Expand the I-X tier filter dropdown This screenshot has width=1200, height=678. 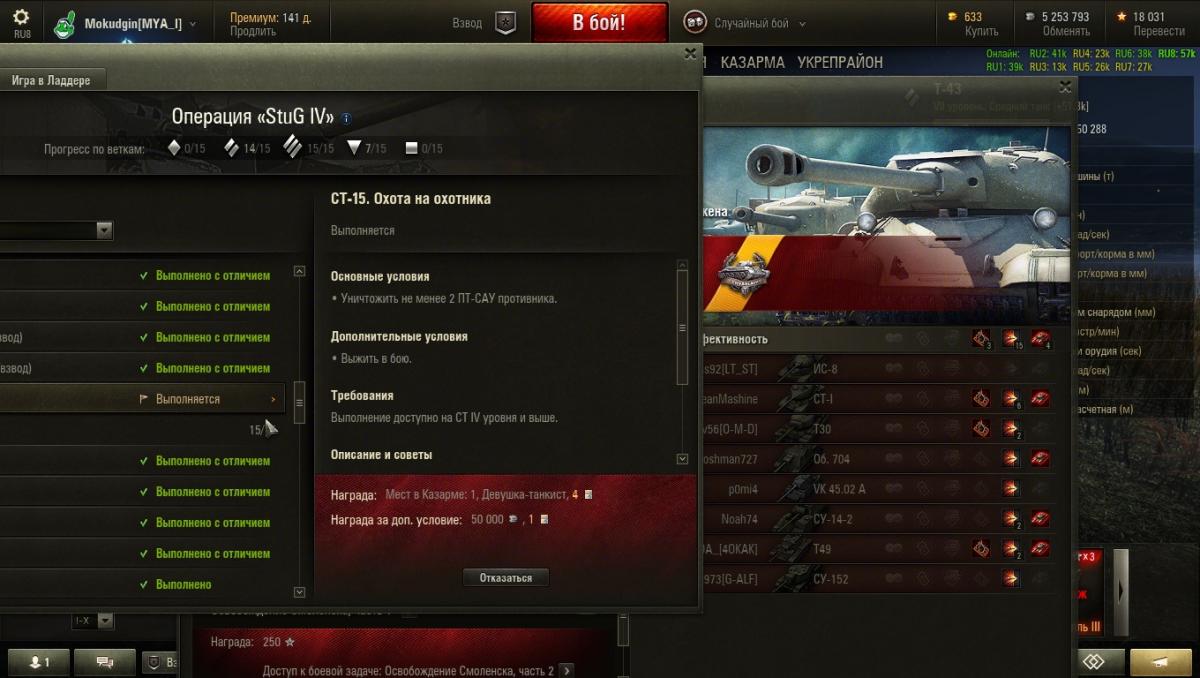[105, 621]
